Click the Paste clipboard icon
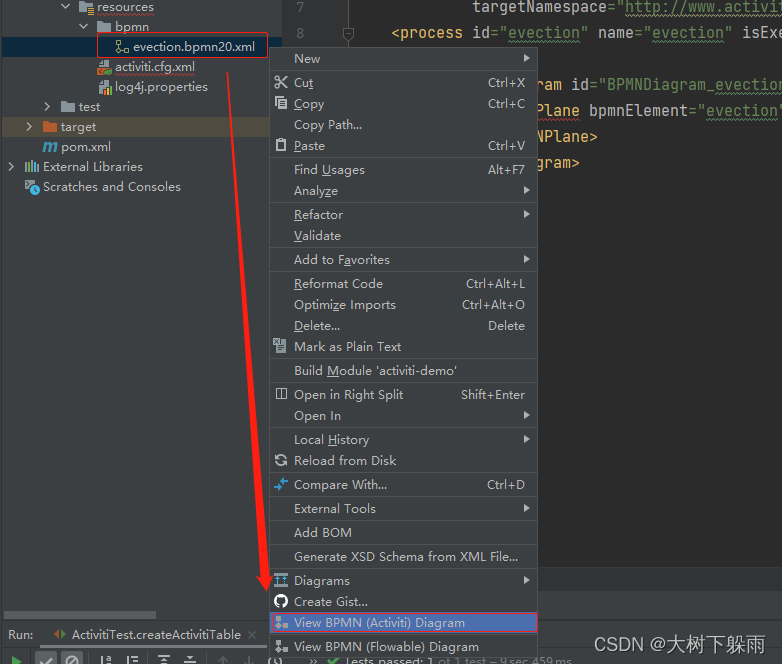Image resolution: width=782 pixels, height=664 pixels. [281, 145]
